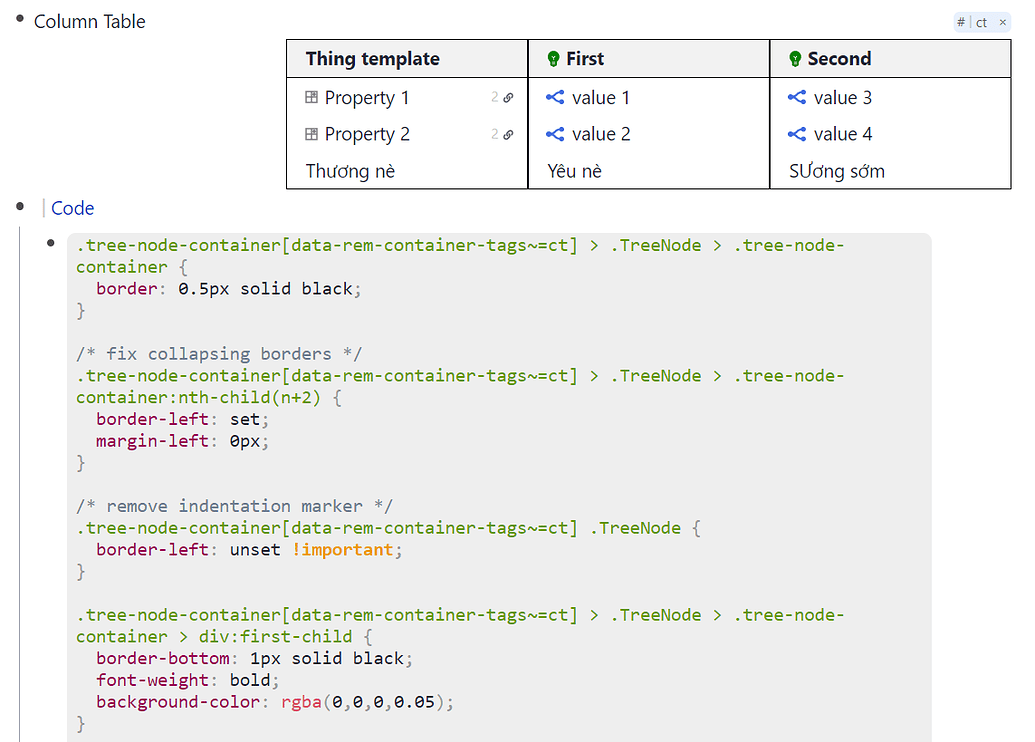Collapse the Column Table bullet
The height and width of the screenshot is (742, 1035).
(18, 17)
